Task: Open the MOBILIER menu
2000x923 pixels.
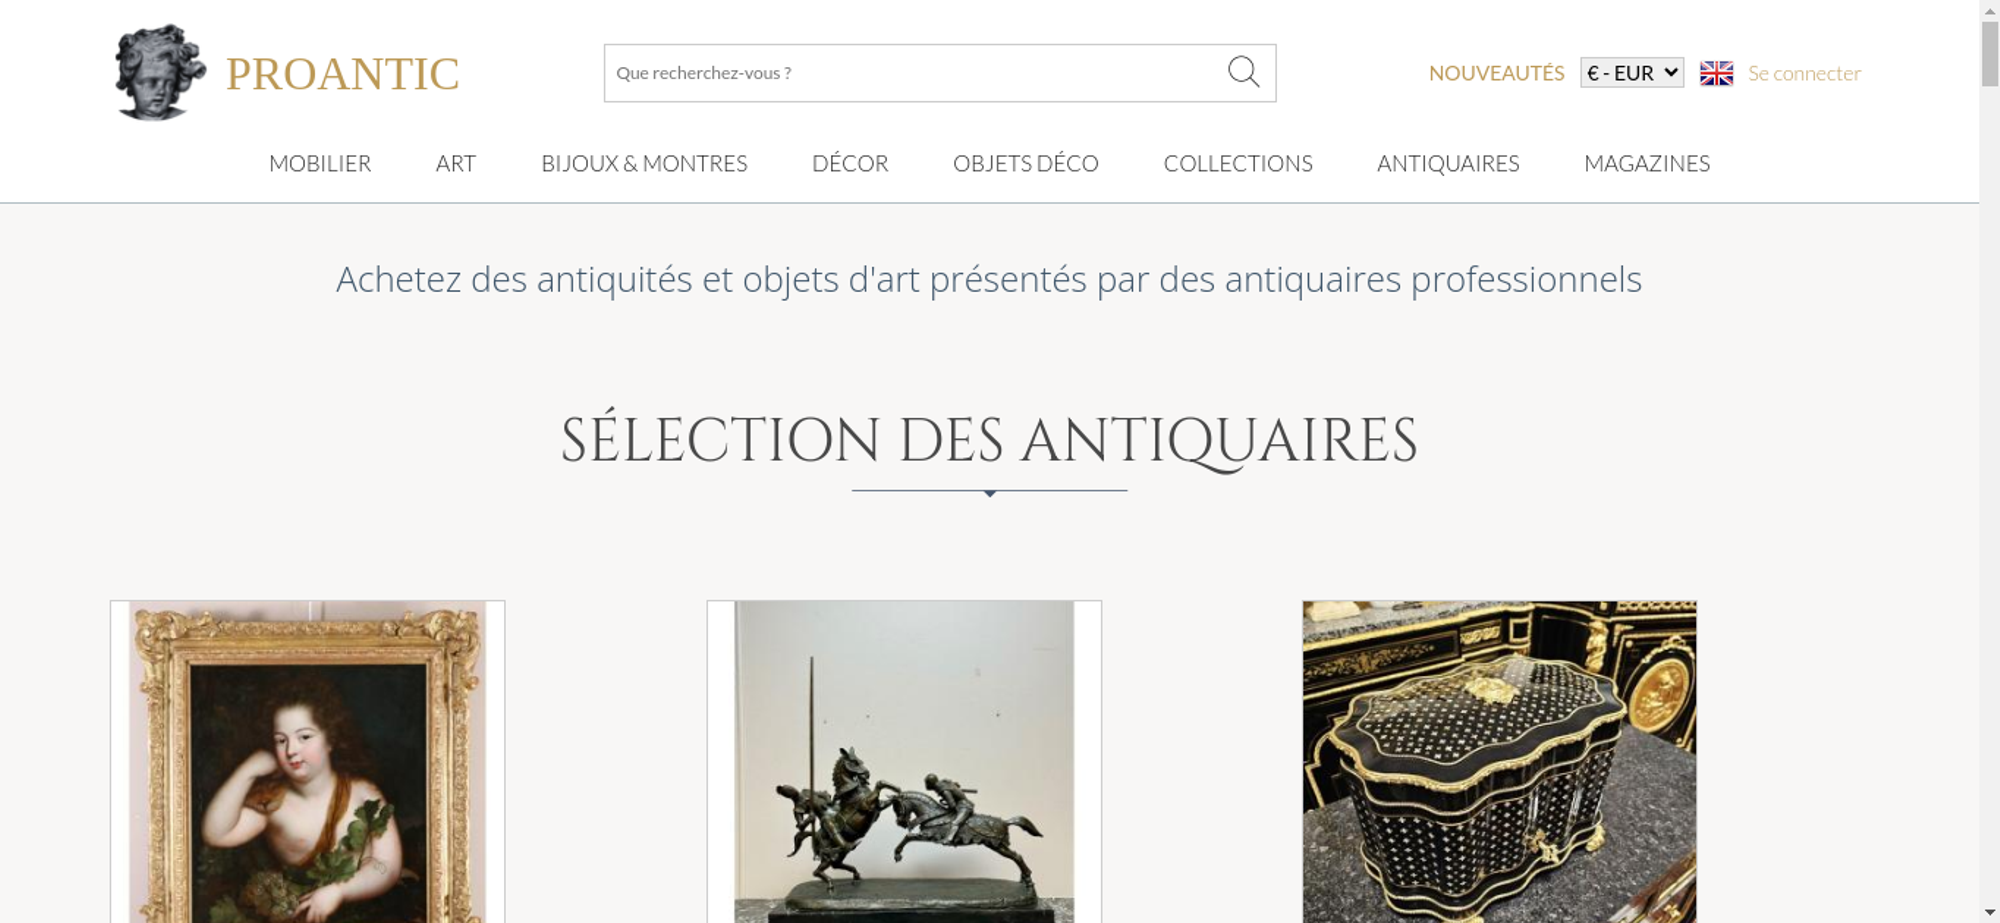Action: pos(320,163)
